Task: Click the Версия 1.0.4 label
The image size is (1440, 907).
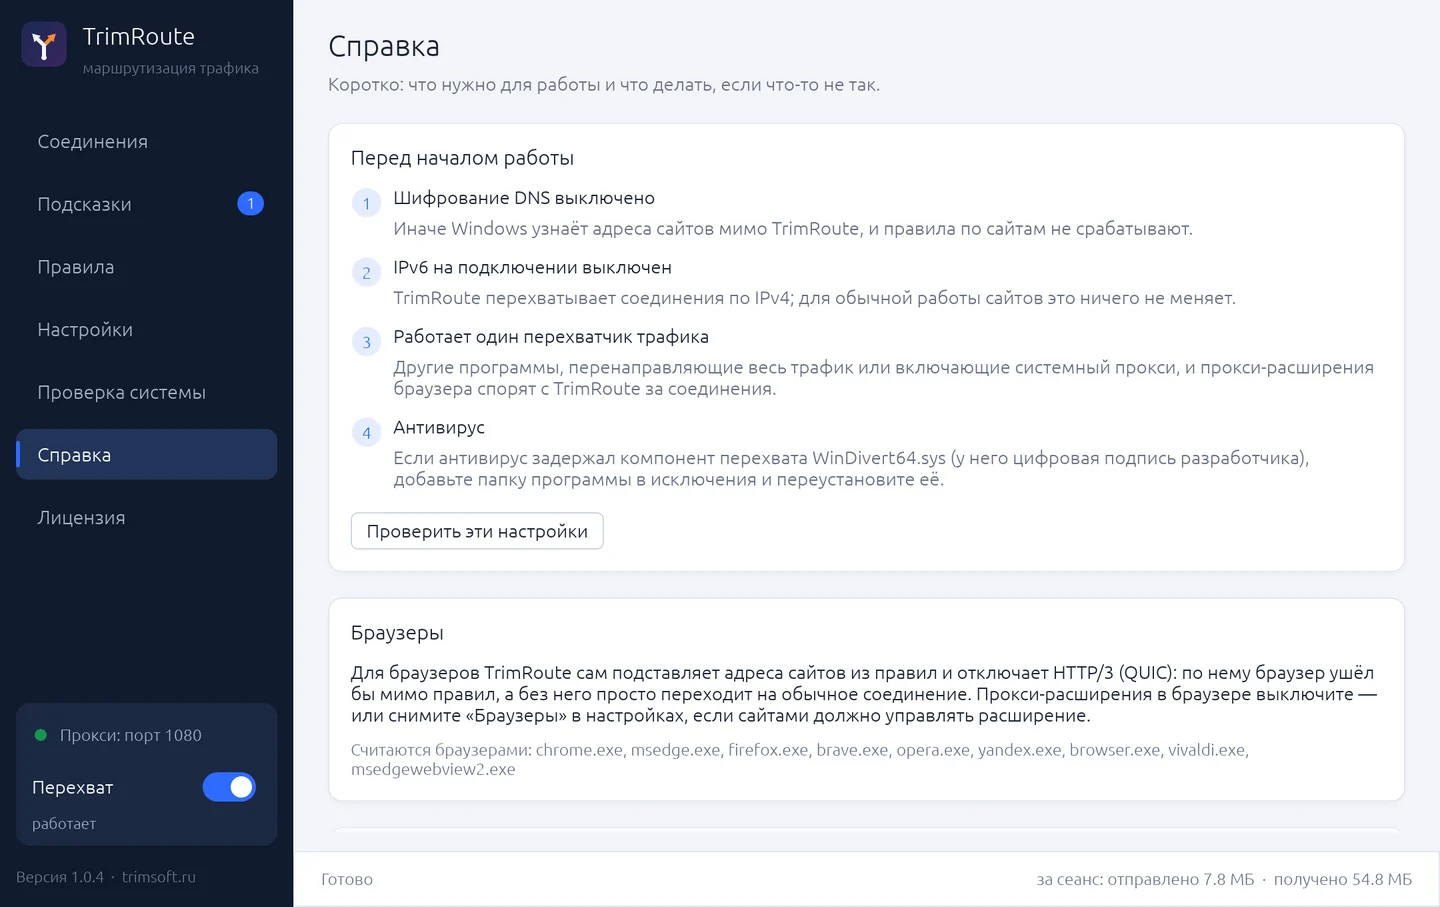Action: [60, 877]
